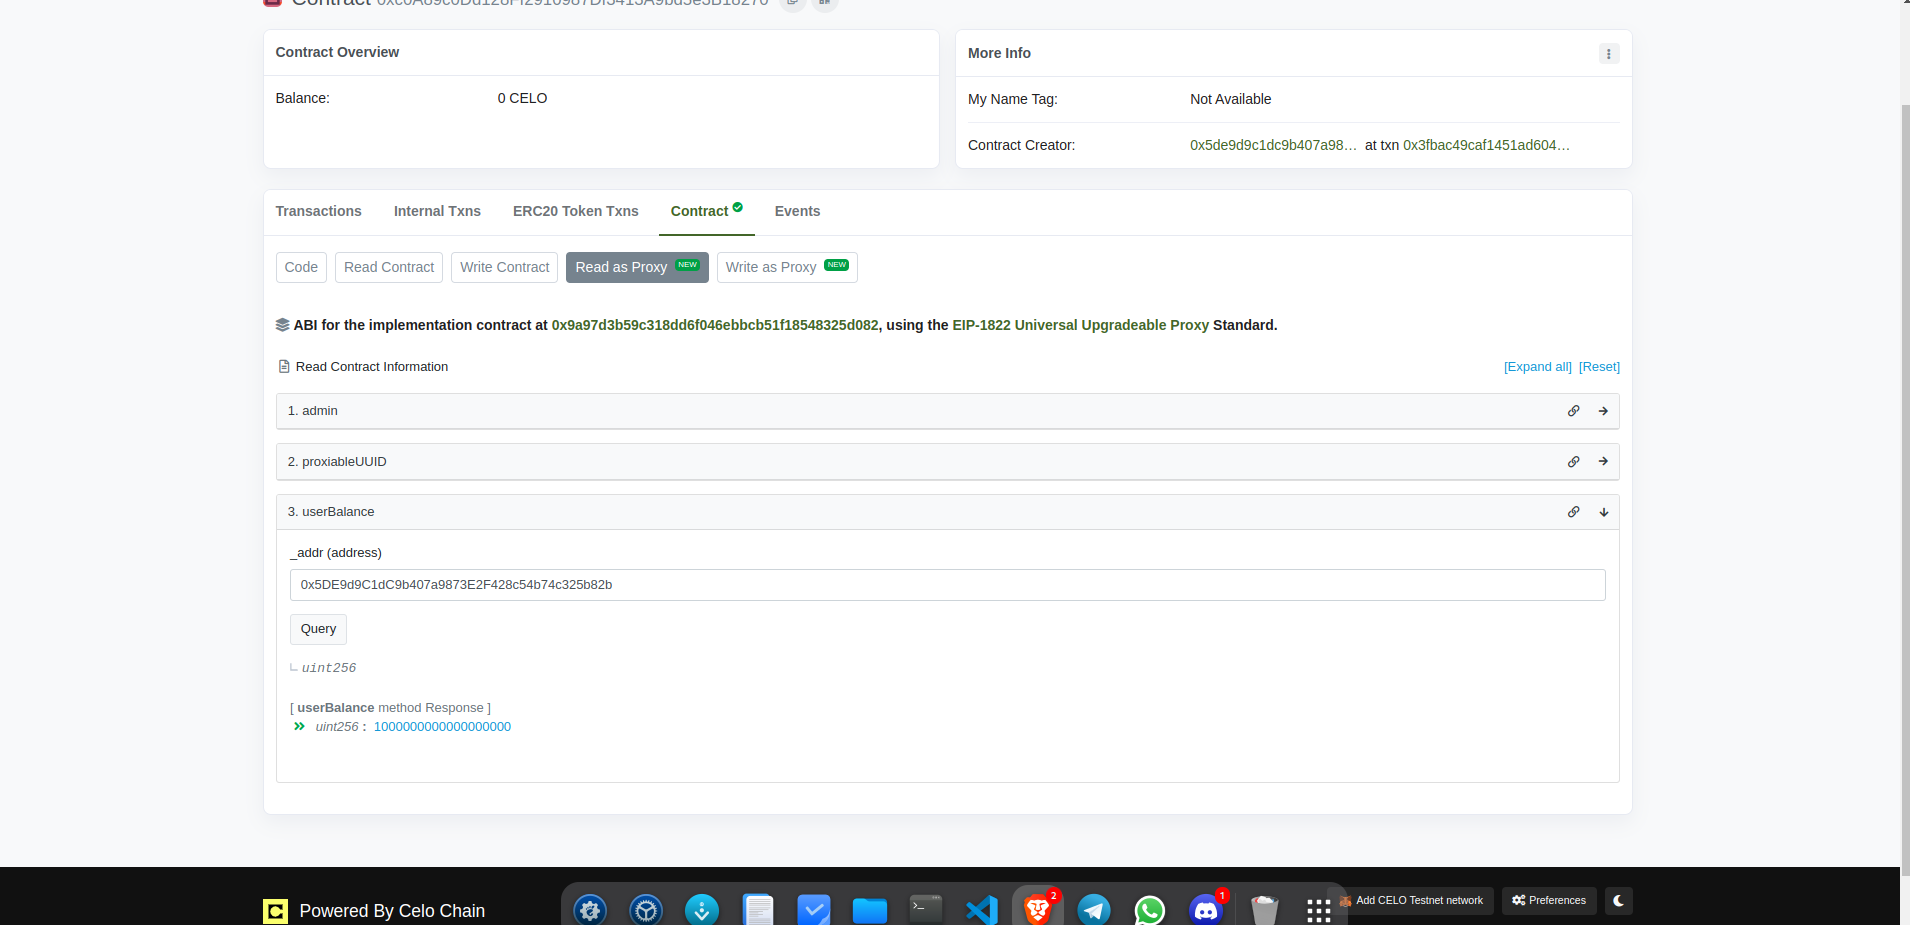This screenshot has width=1910, height=925.
Task: Click the Celo logo in the footer
Action: (275, 911)
